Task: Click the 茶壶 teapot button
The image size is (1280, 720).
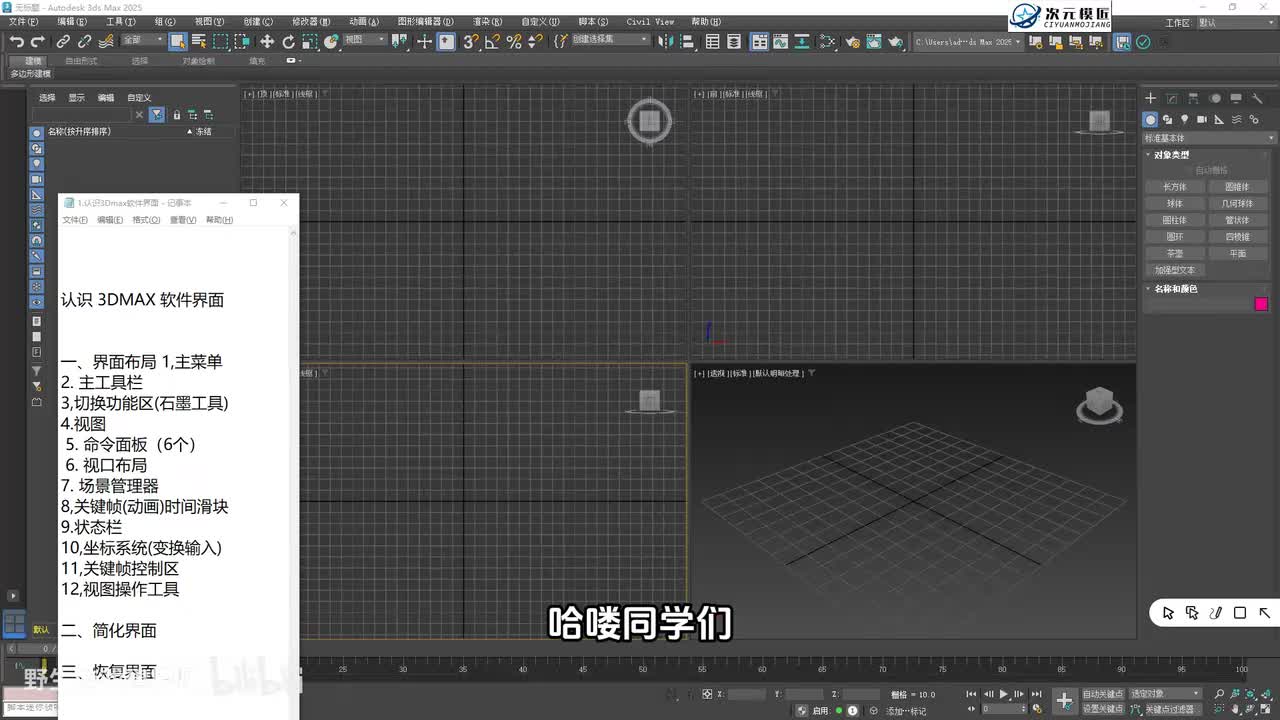Action: coord(1175,254)
